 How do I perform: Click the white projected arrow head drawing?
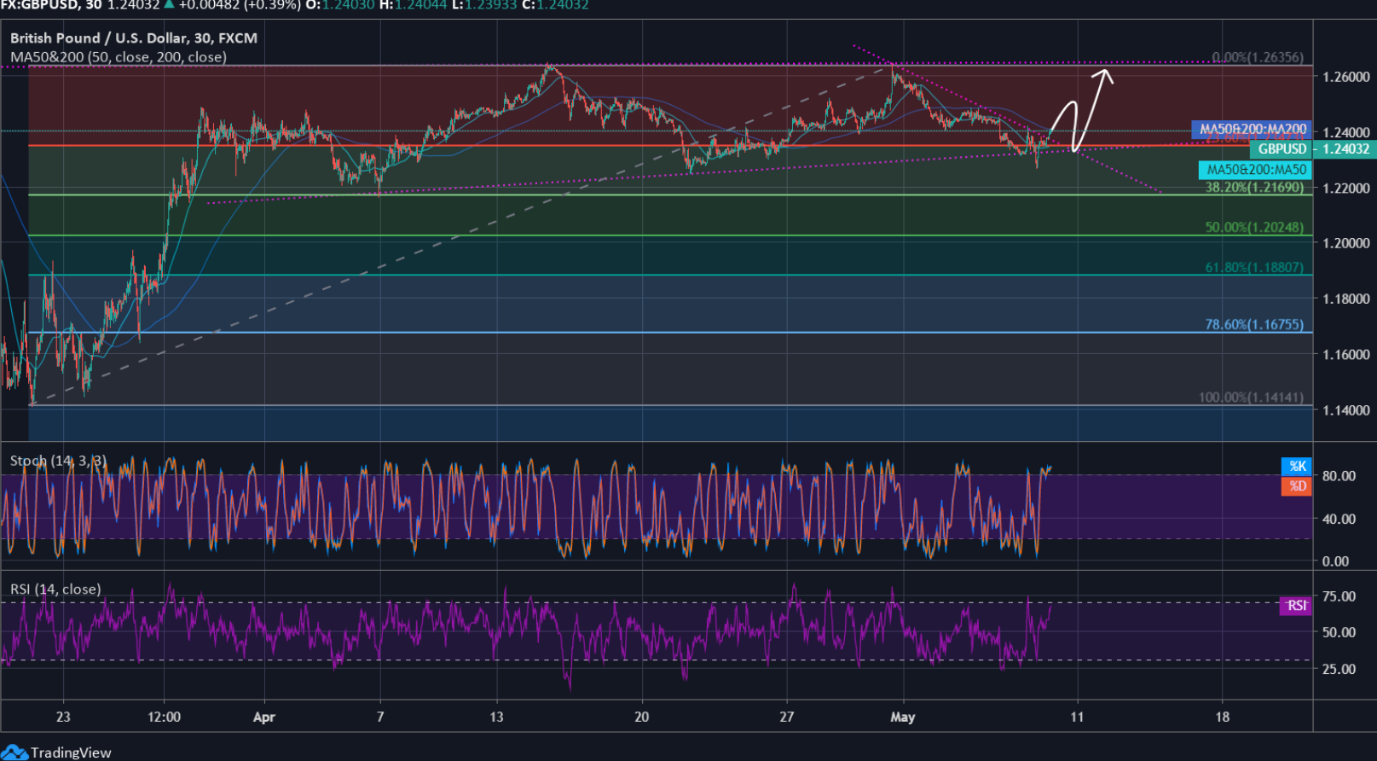click(x=1105, y=73)
